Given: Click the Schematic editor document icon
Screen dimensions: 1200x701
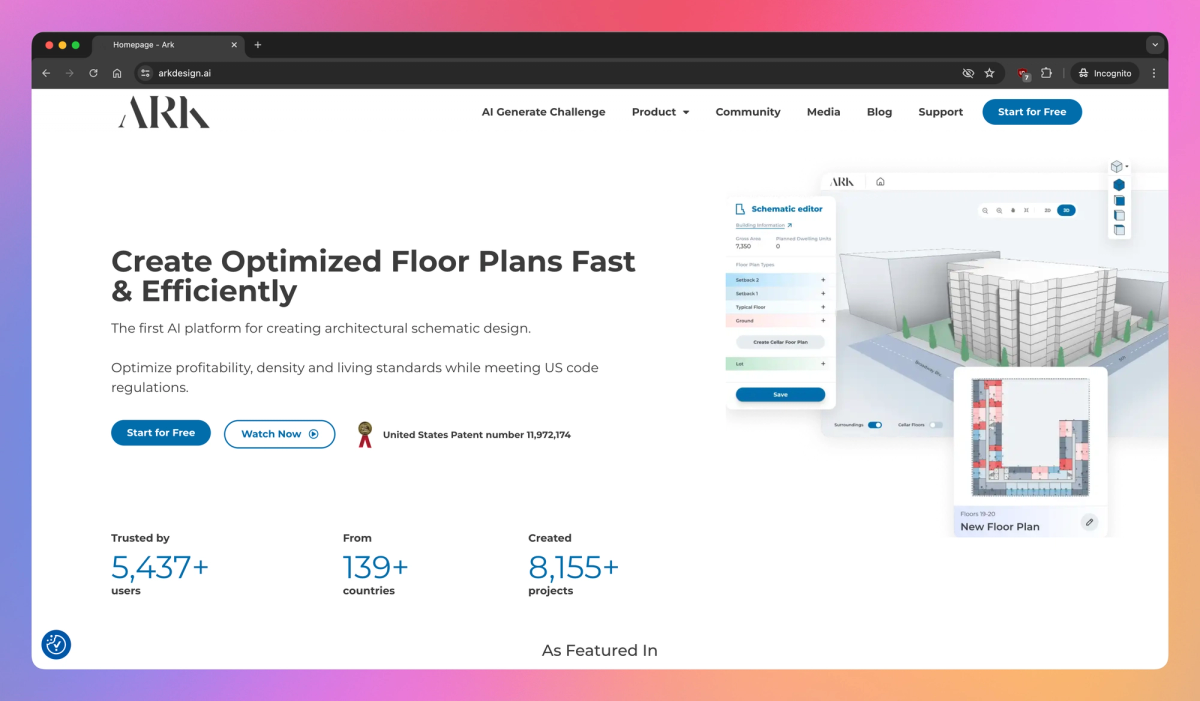Looking at the screenshot, I should [x=740, y=209].
